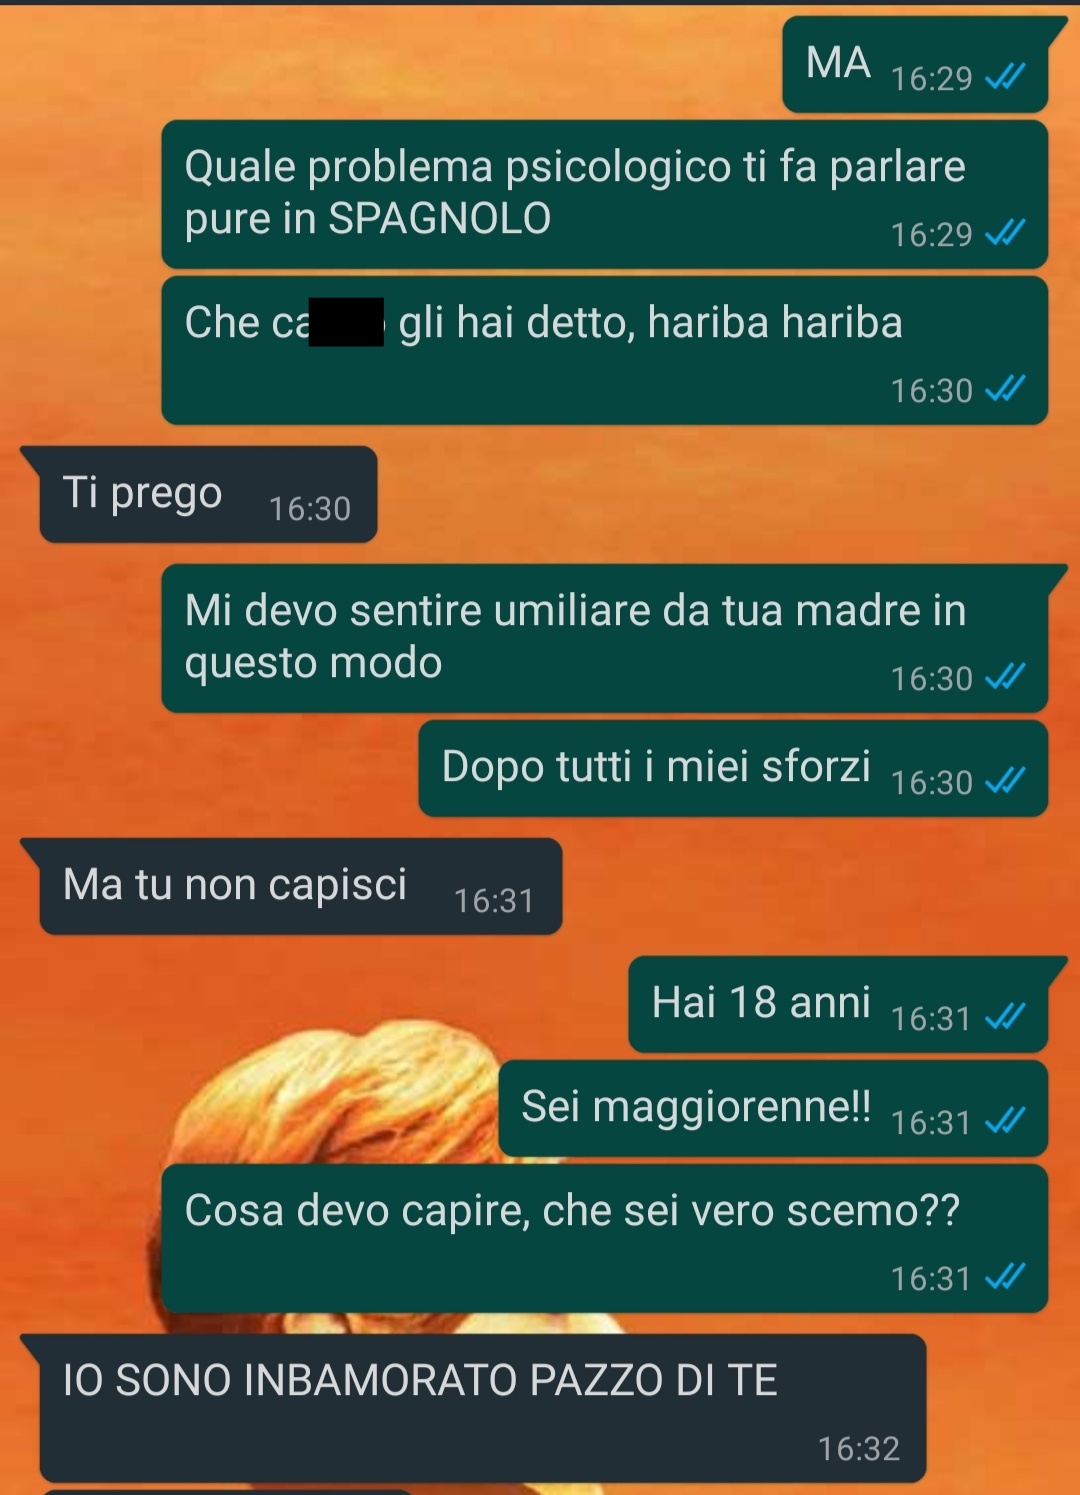Tap the 16:32 timestamp on the last message
1080x1495 pixels.
tap(859, 1448)
